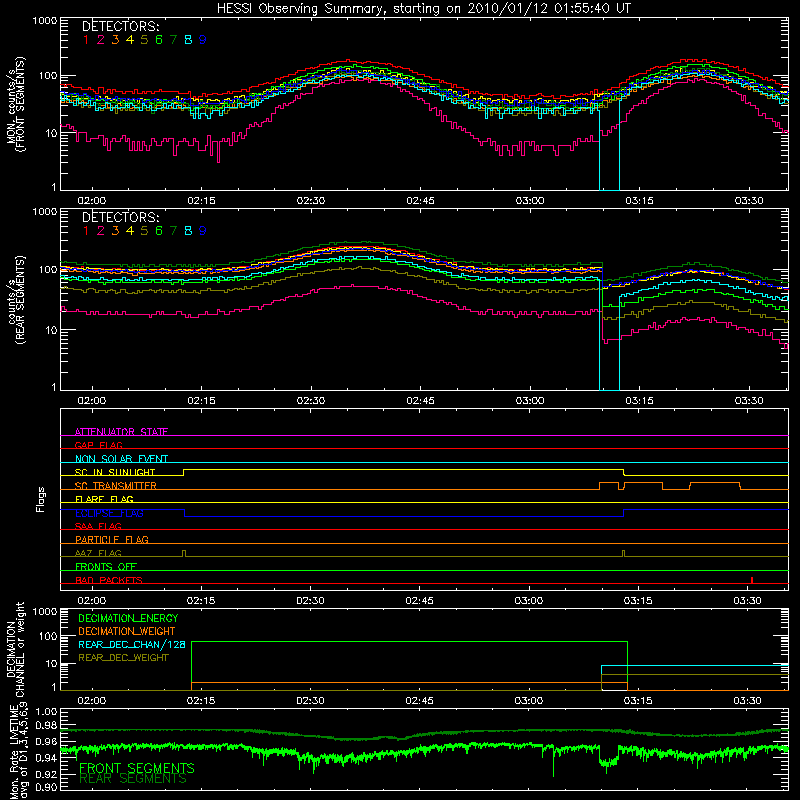Select pink detector 2 in front segments legend

(101, 40)
